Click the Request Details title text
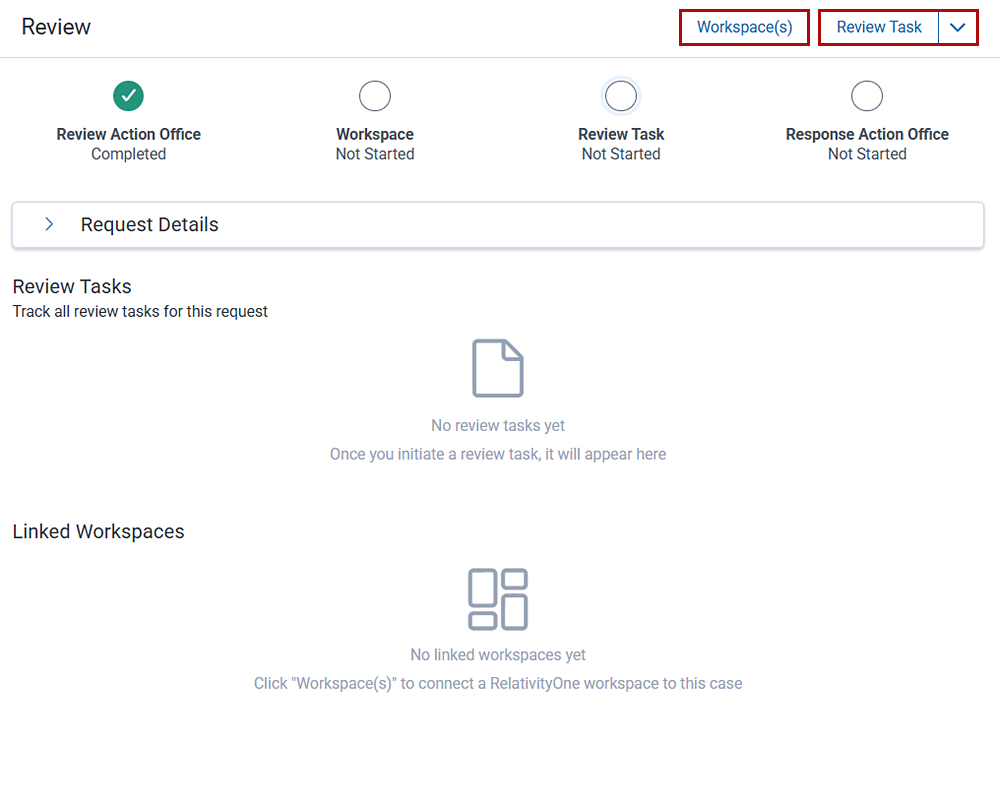This screenshot has height=801, width=1000. (149, 224)
